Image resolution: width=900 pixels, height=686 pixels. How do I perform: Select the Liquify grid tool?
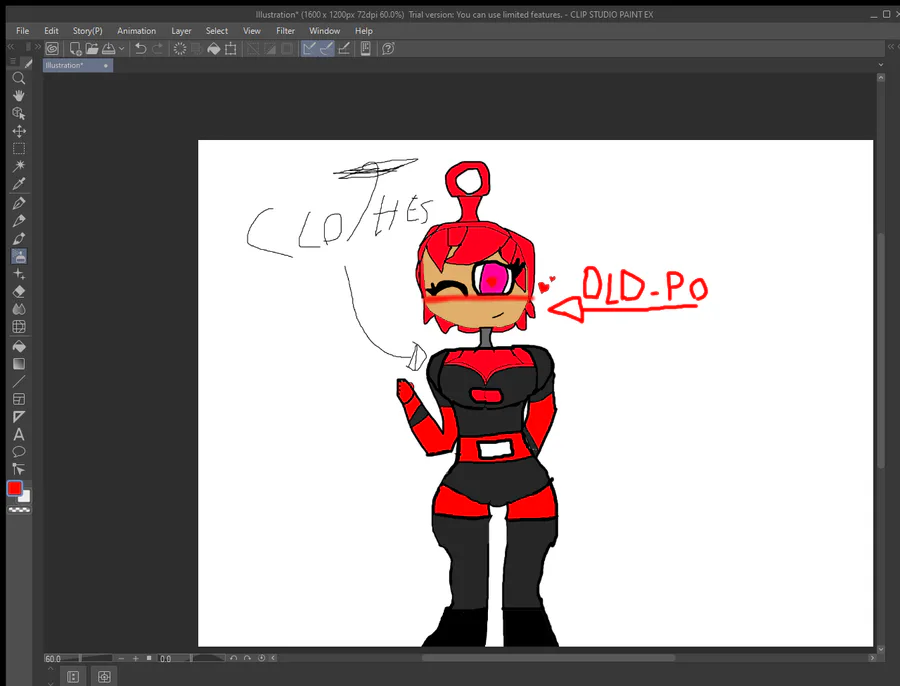pyautogui.click(x=19, y=327)
